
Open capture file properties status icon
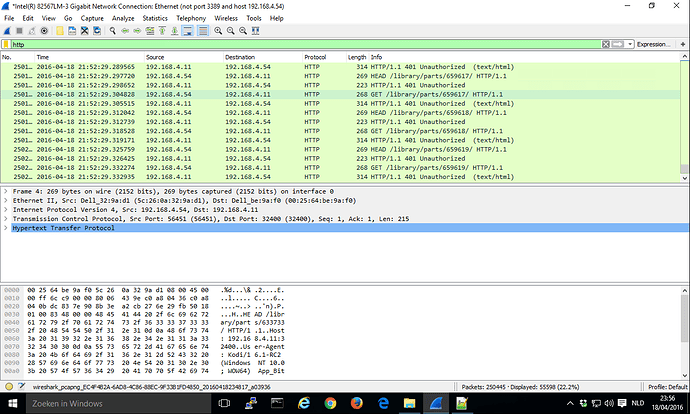[x=21, y=387]
